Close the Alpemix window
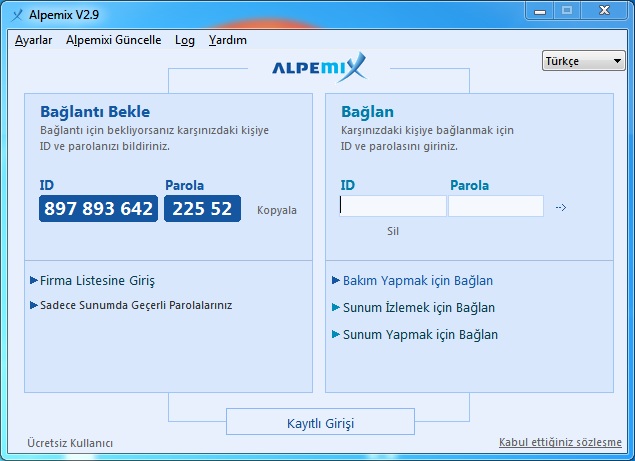Screen dimensions: 635x461 click(x=604, y=11)
